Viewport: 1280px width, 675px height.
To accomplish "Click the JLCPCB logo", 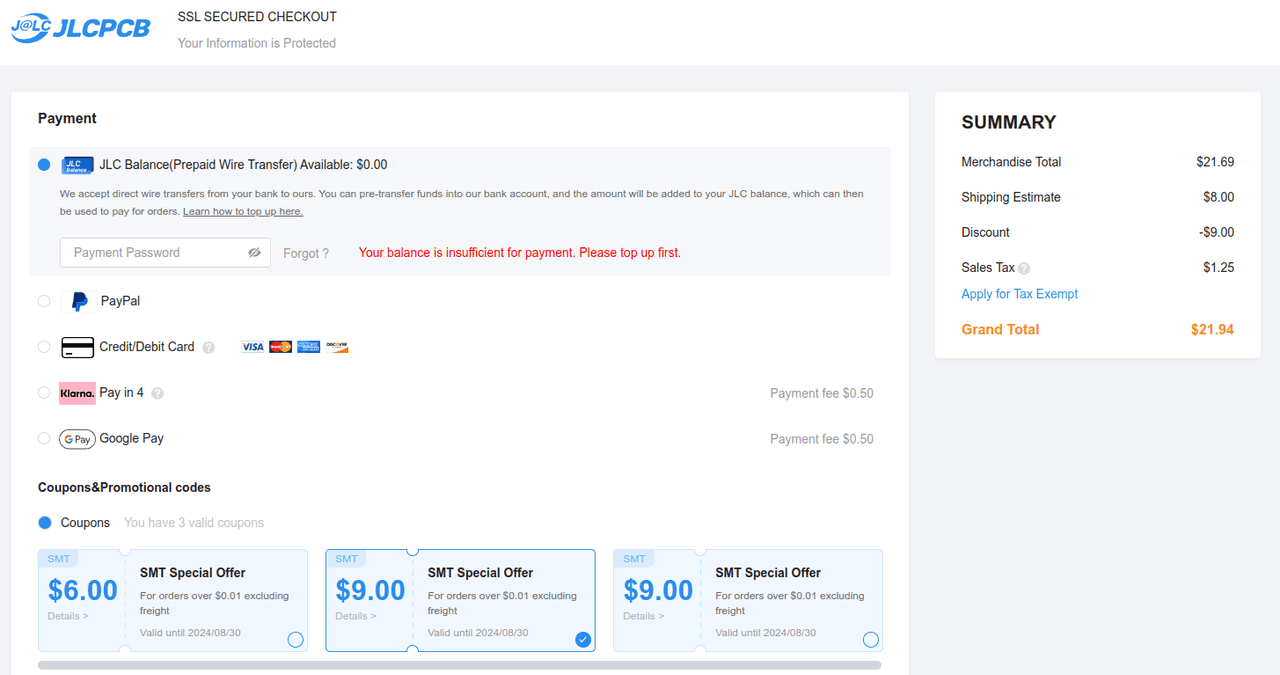I will [x=80, y=28].
